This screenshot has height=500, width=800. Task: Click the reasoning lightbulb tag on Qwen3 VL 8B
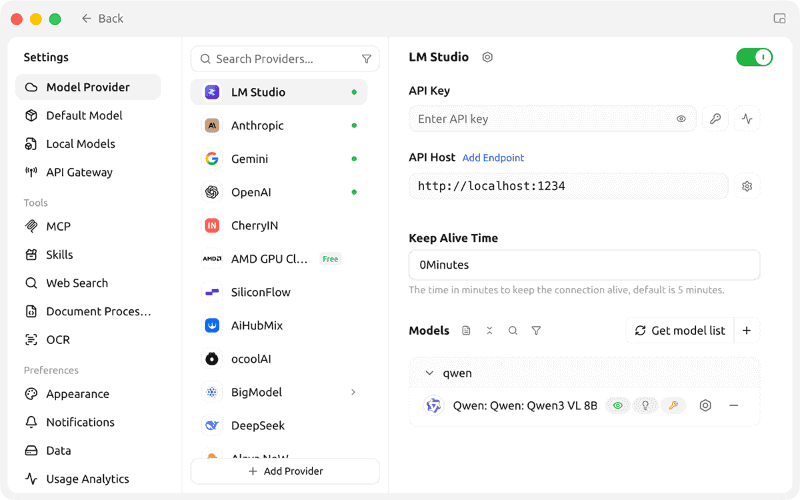[645, 406]
